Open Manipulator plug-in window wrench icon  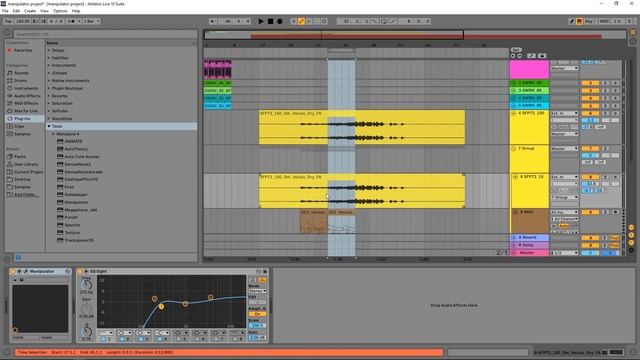pyautogui.click(x=25, y=271)
